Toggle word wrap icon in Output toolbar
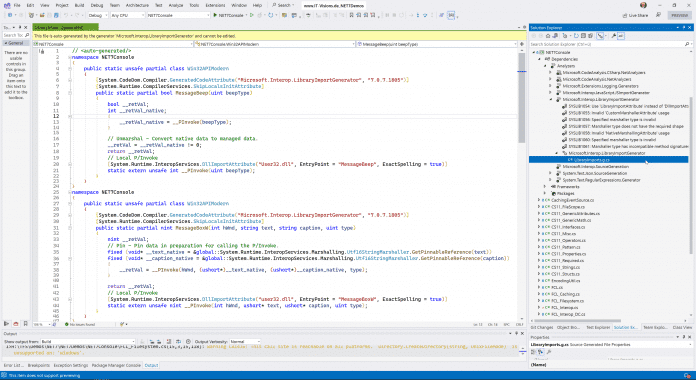Image resolution: width=696 pixels, height=380 pixels. pos(178,342)
